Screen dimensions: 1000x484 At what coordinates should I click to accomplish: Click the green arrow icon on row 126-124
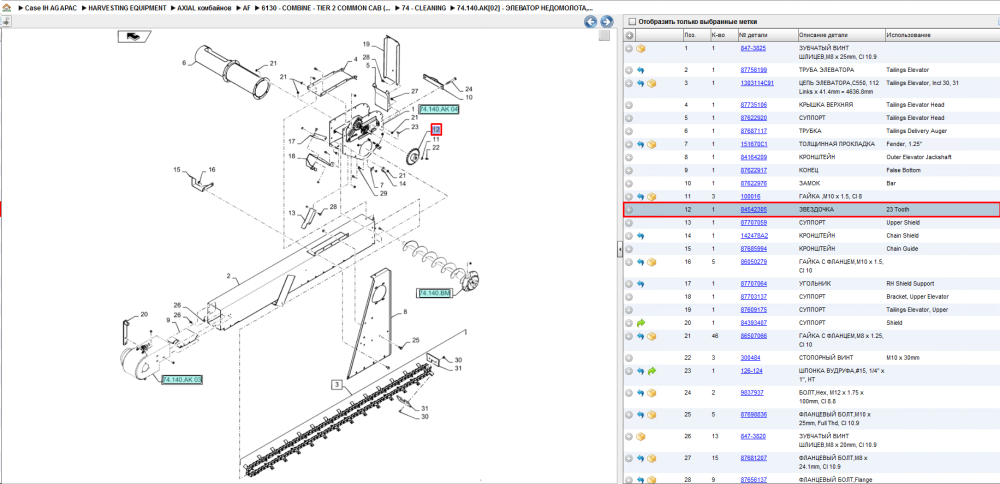point(651,371)
